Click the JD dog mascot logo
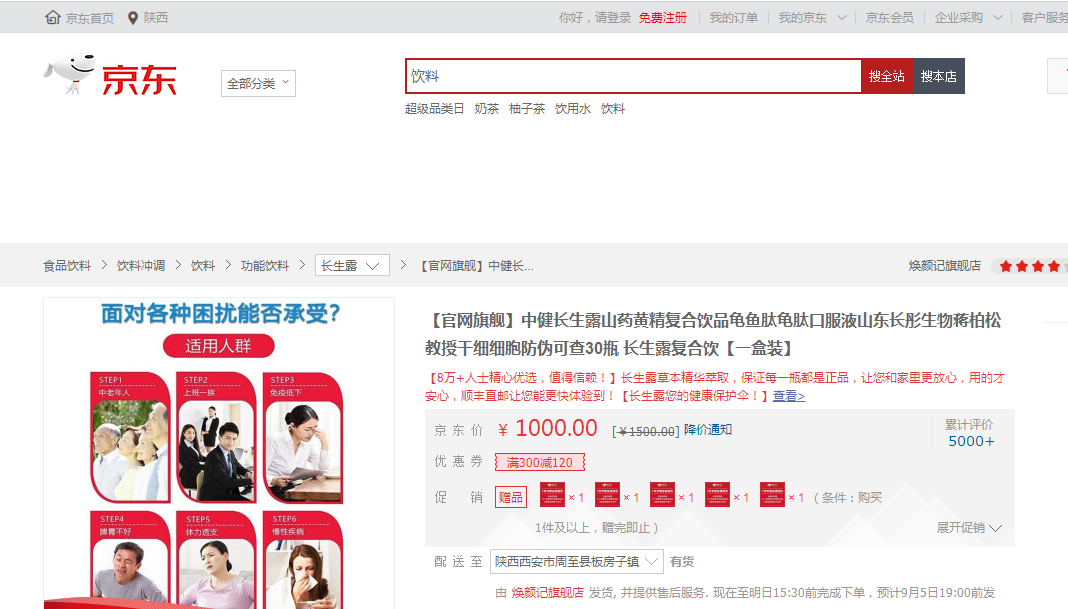 (x=69, y=74)
